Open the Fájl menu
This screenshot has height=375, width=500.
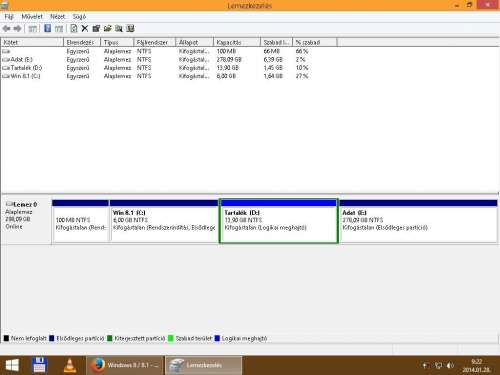click(x=9, y=16)
